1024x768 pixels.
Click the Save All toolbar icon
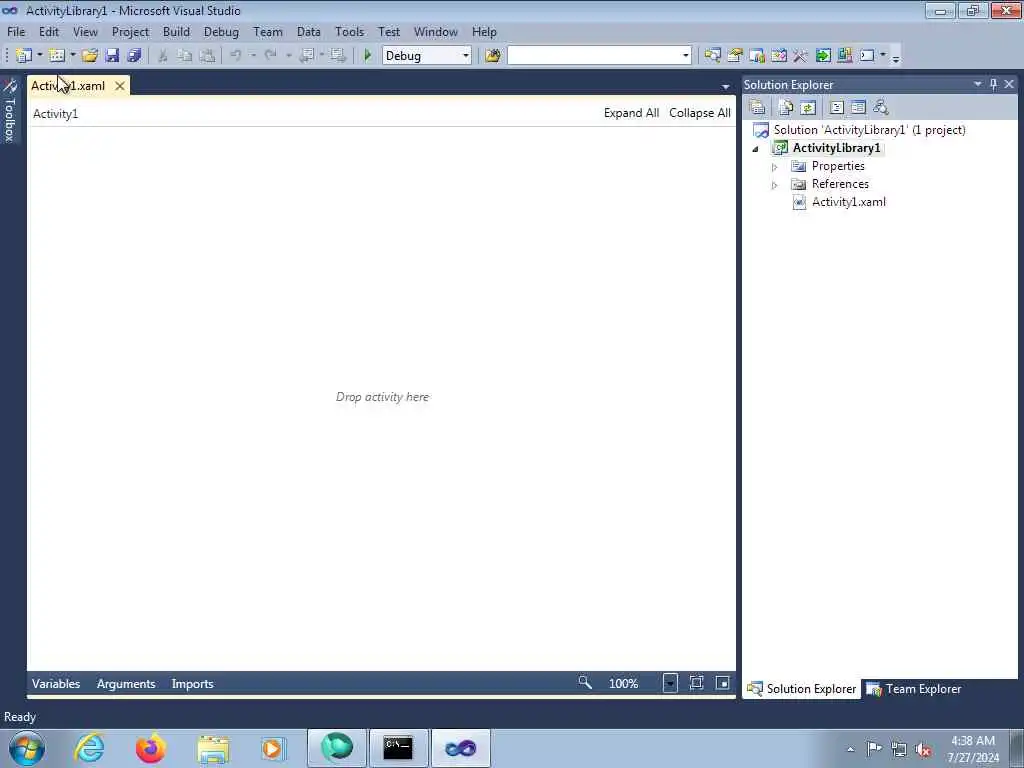click(135, 56)
